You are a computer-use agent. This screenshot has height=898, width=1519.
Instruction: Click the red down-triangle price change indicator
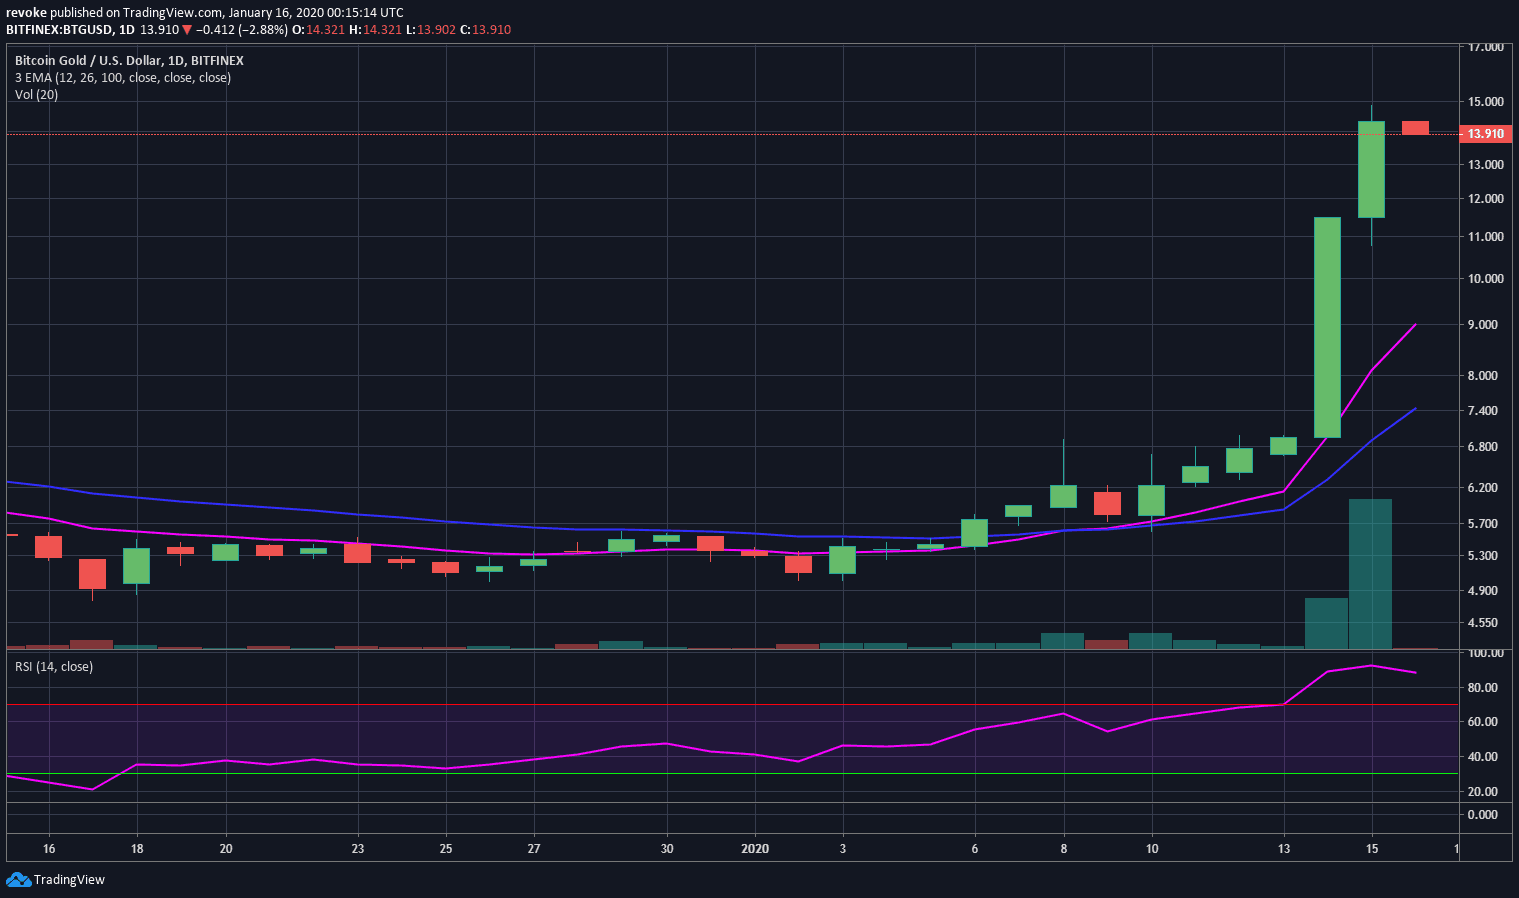(187, 30)
